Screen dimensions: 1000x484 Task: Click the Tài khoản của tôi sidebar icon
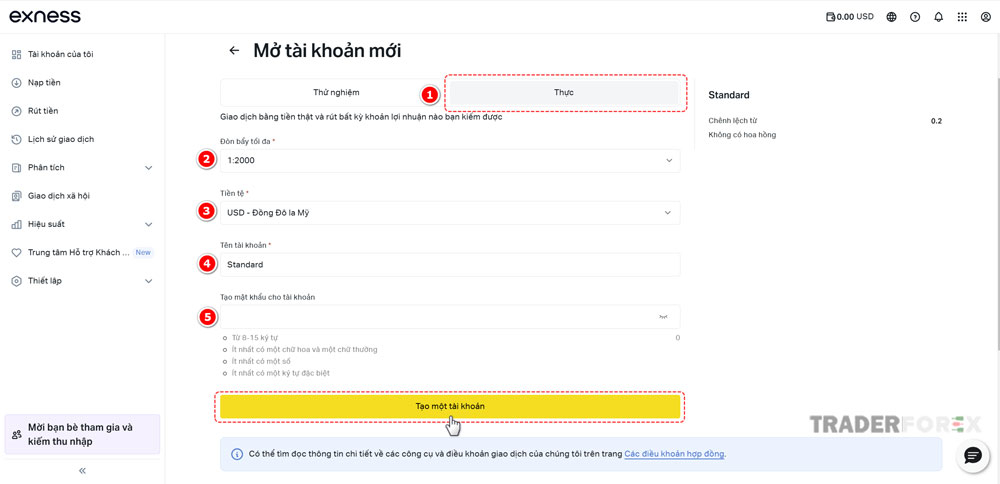point(17,54)
